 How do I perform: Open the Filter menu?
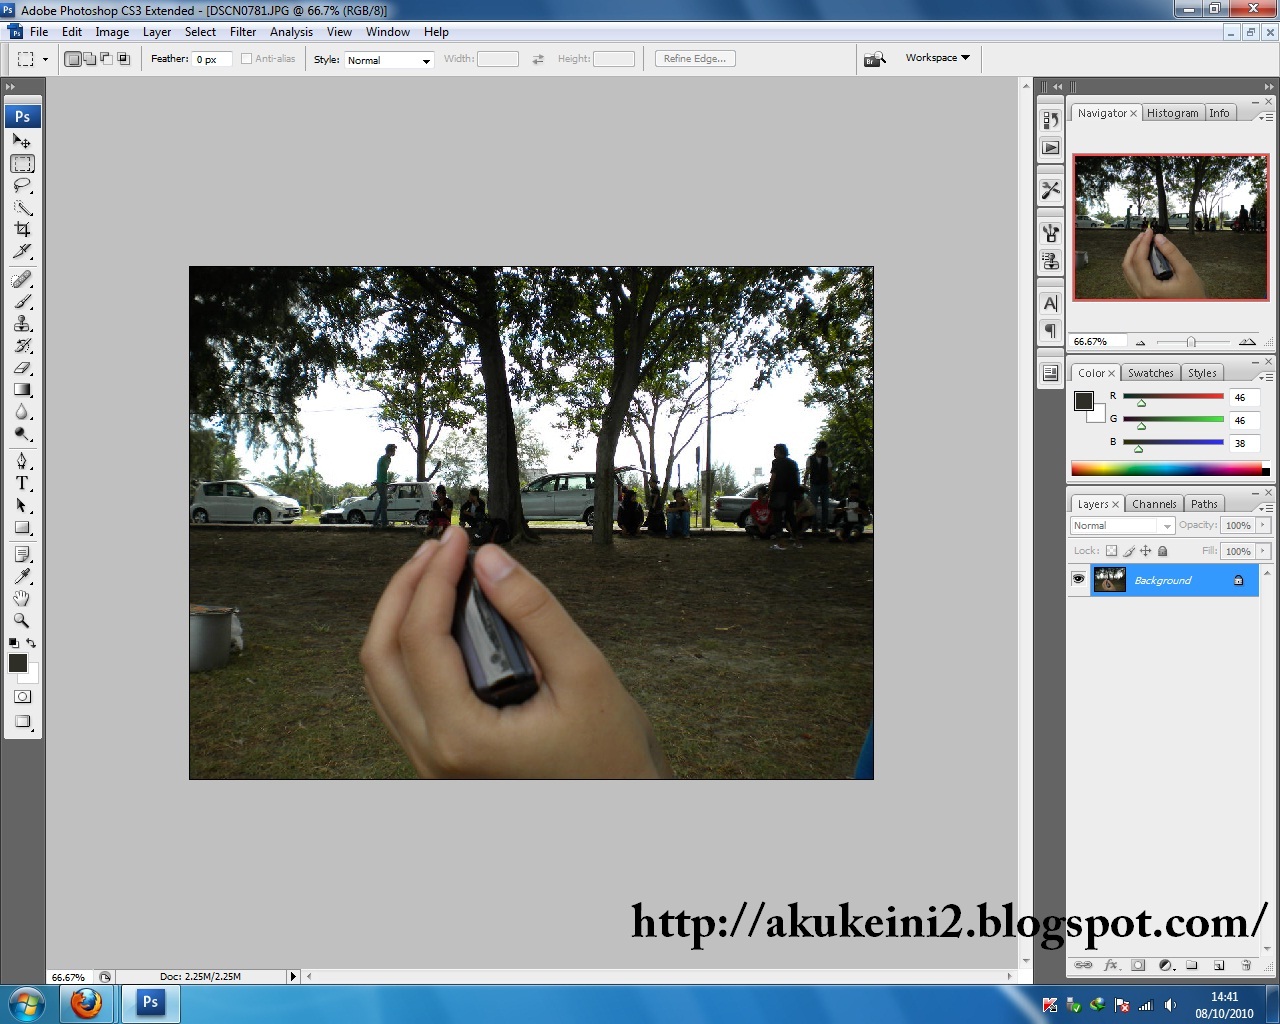(243, 31)
